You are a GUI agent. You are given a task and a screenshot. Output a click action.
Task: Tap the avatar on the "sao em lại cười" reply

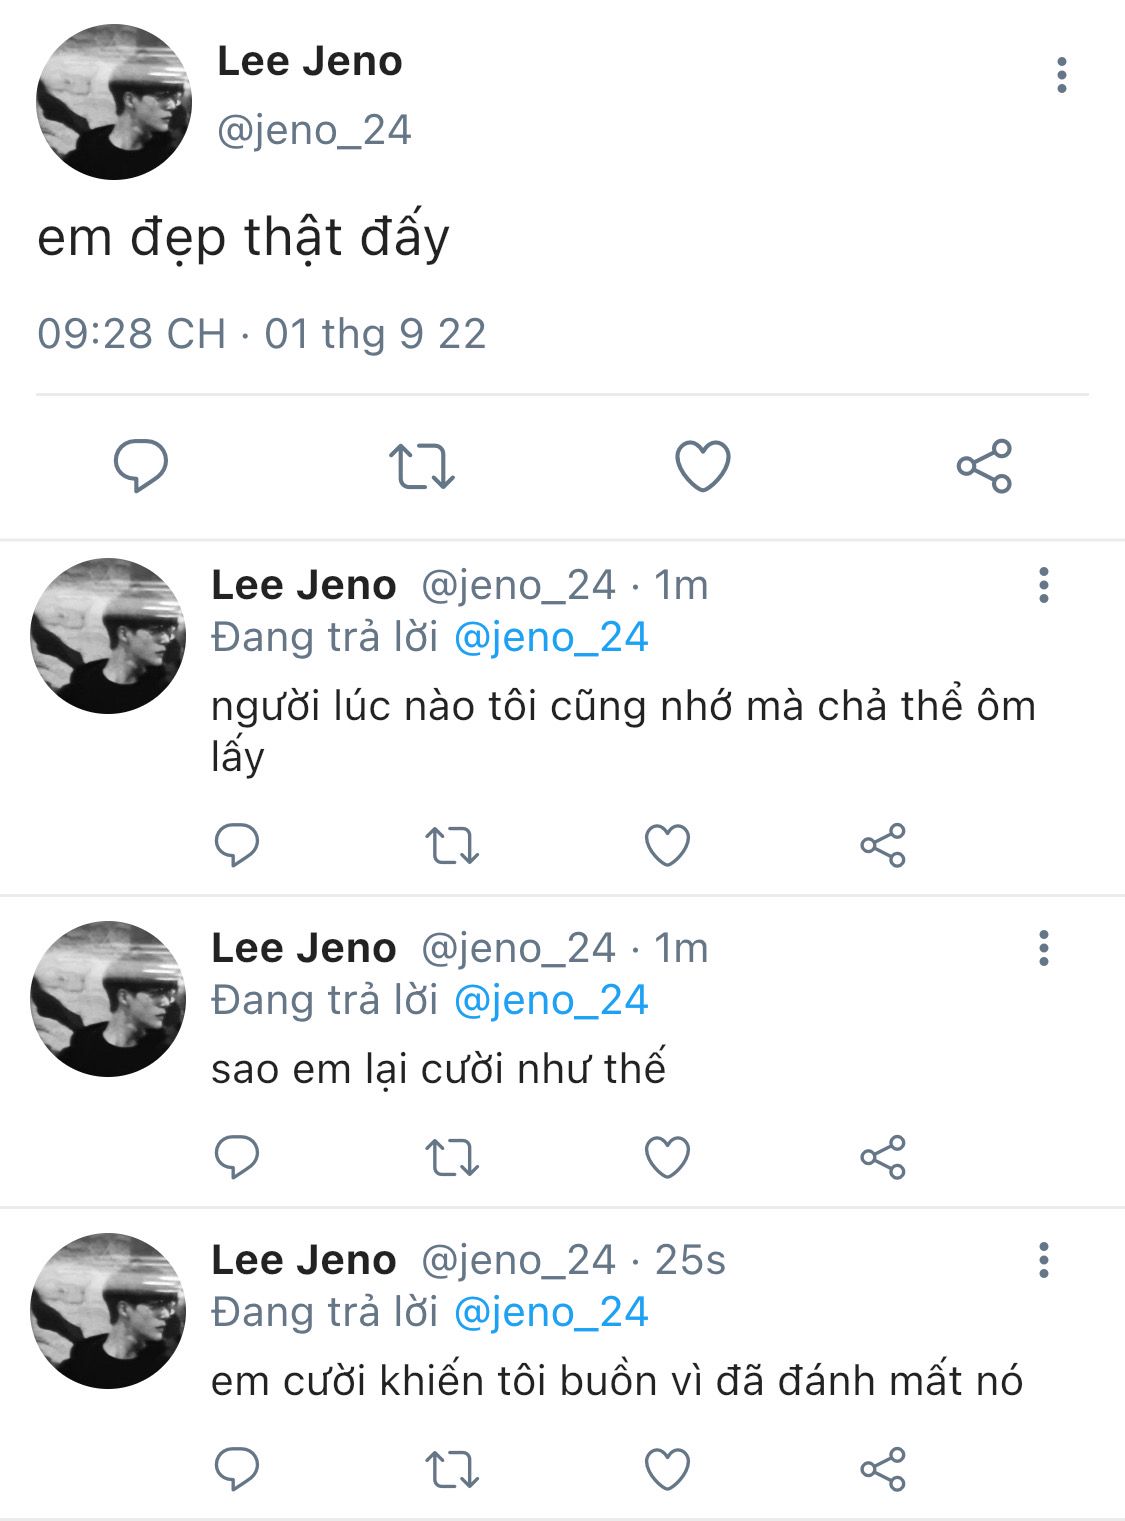pyautogui.click(x=108, y=998)
